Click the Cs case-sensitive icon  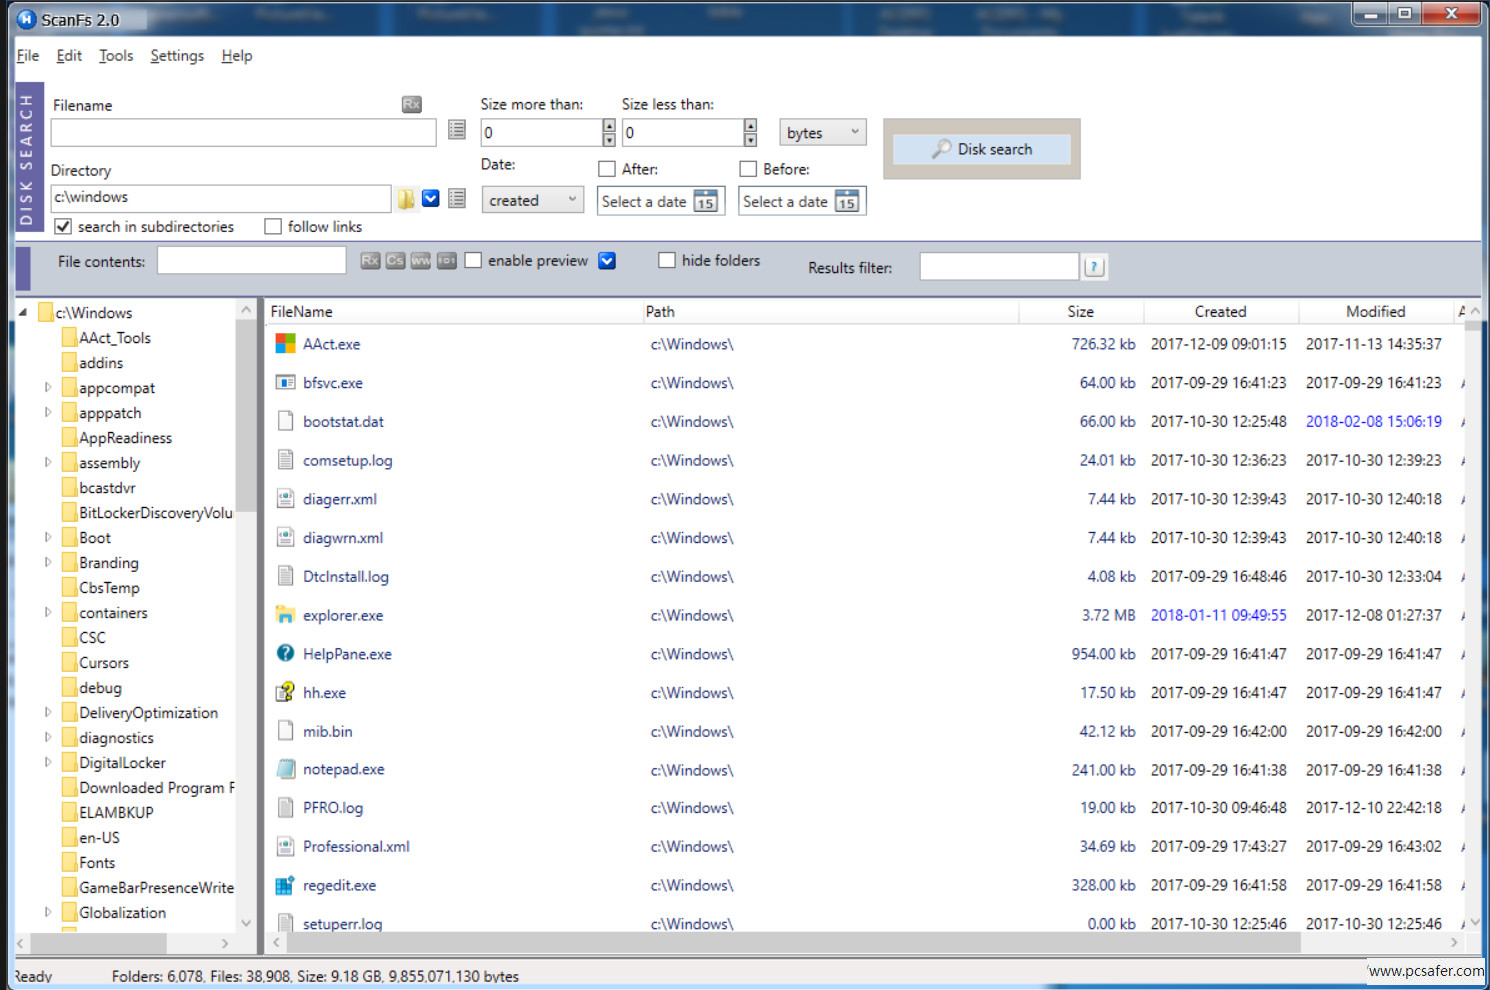(x=395, y=261)
